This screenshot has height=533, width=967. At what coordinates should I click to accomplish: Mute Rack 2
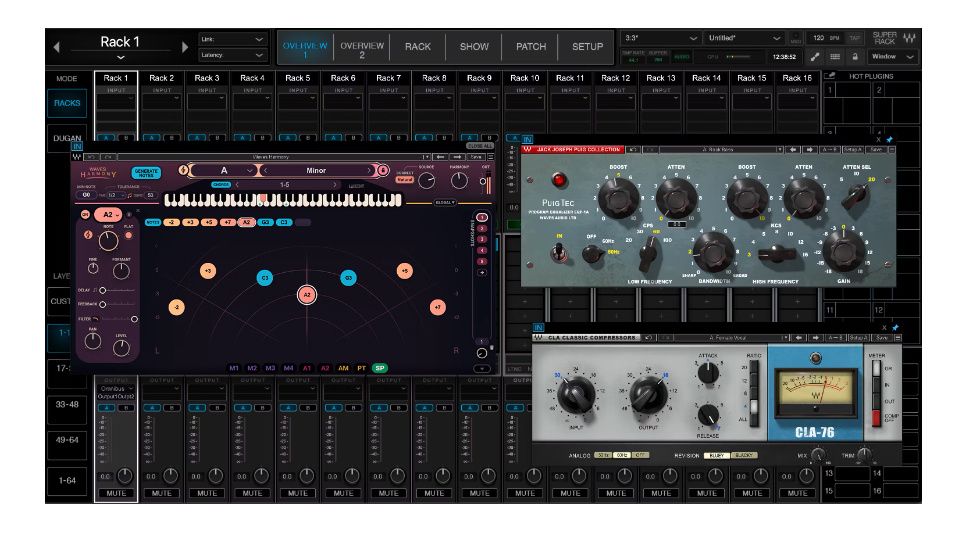(161, 493)
